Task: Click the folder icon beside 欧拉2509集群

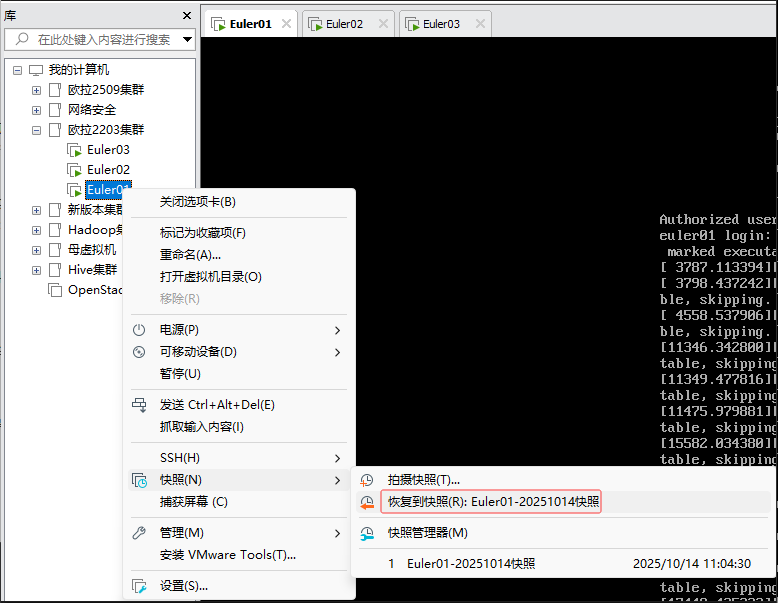Action: (55, 90)
